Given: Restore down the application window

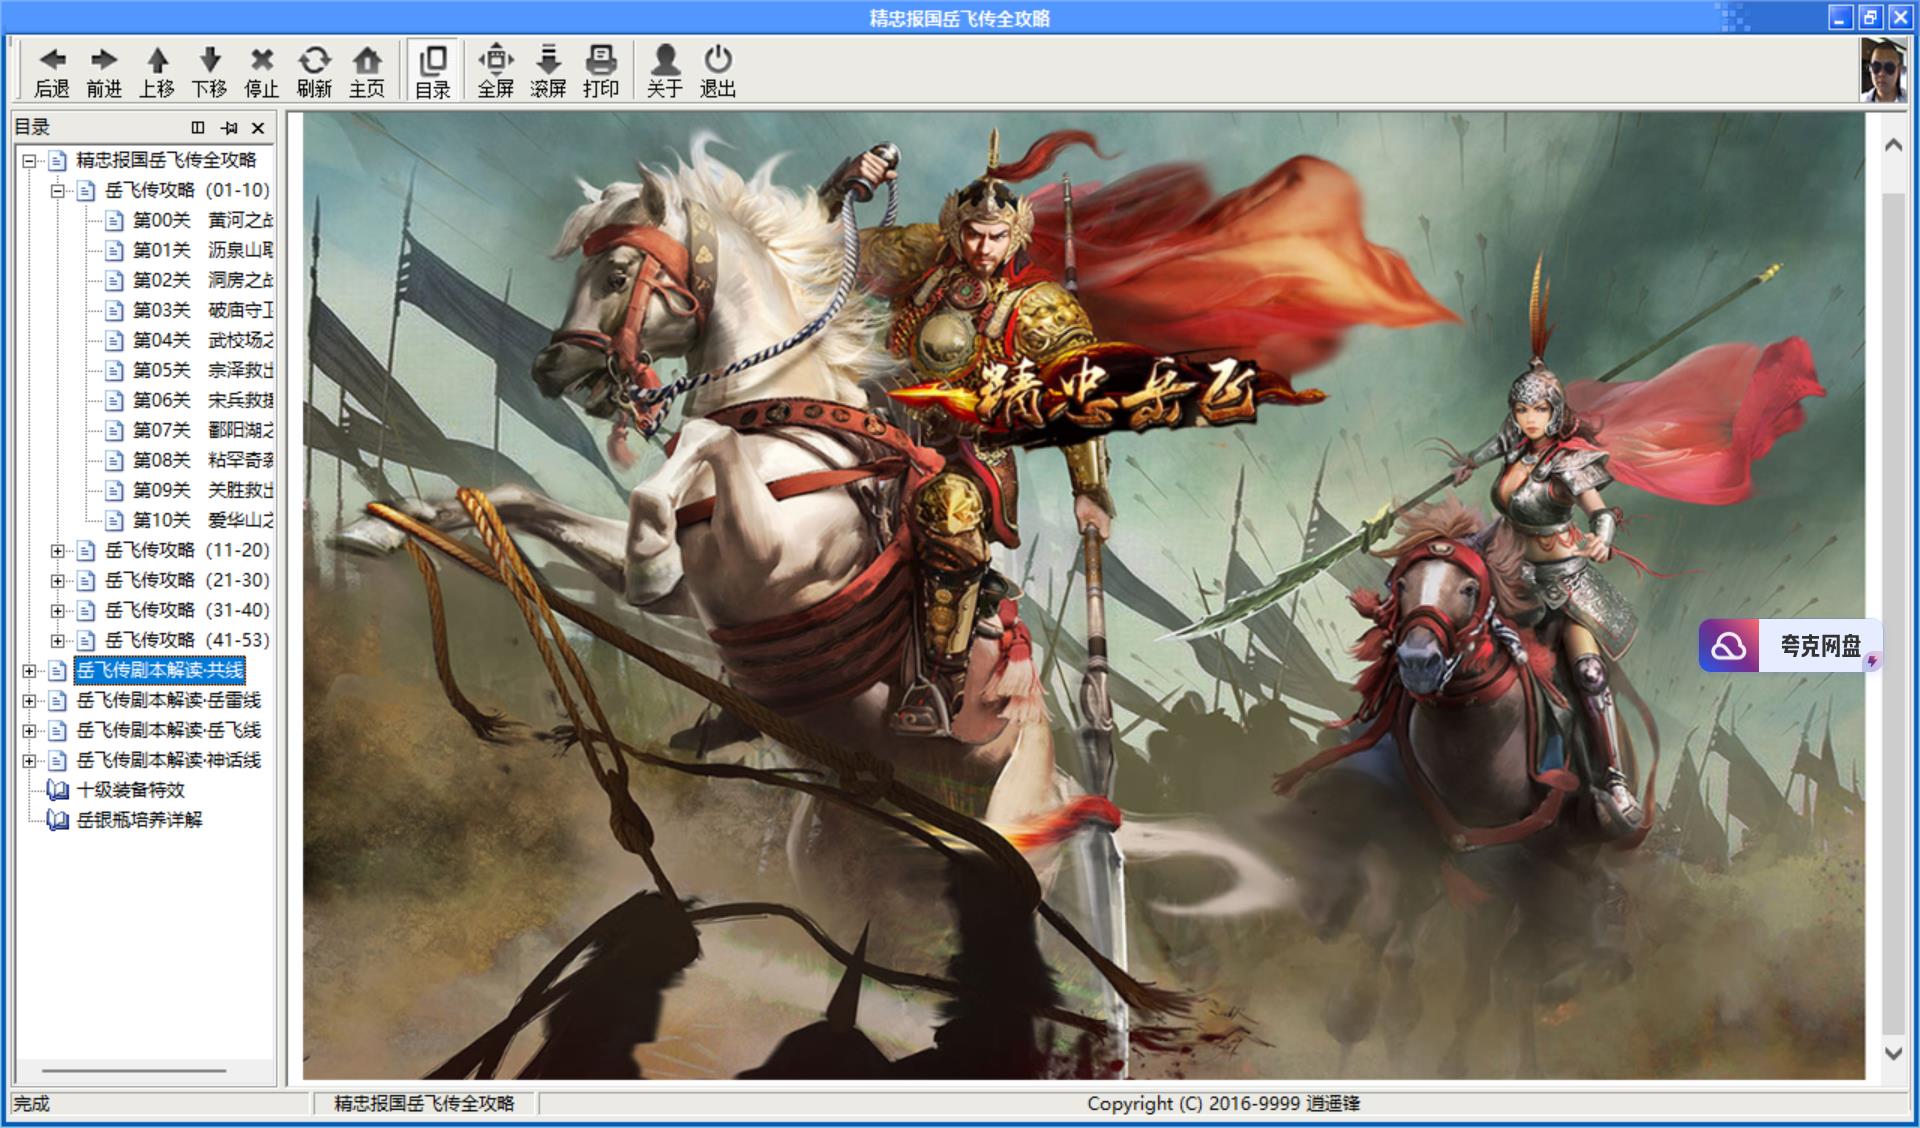Looking at the screenshot, I should click(1870, 17).
